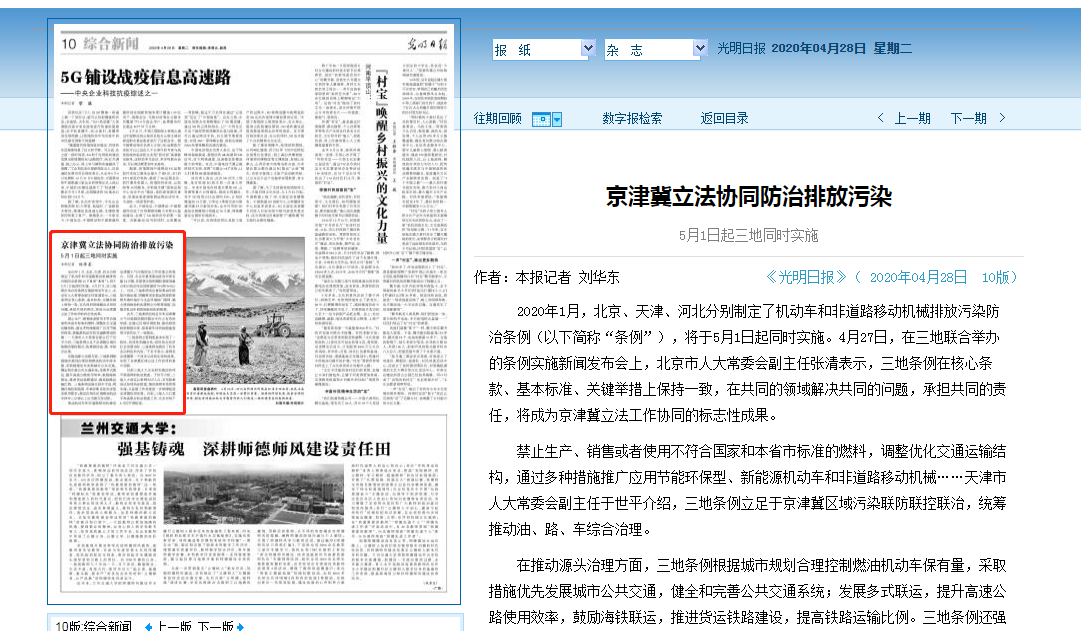Open the 《光明日报》 source link
Image resolution: width=1081 pixels, height=631 pixels.
(x=806, y=277)
